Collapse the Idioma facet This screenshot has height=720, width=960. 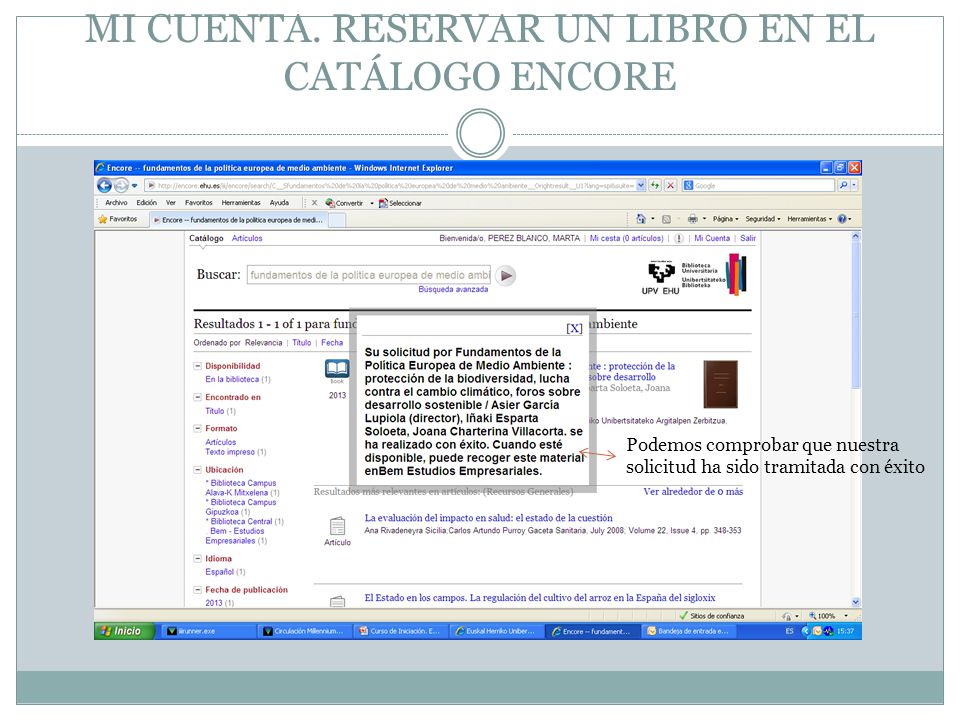(198, 559)
